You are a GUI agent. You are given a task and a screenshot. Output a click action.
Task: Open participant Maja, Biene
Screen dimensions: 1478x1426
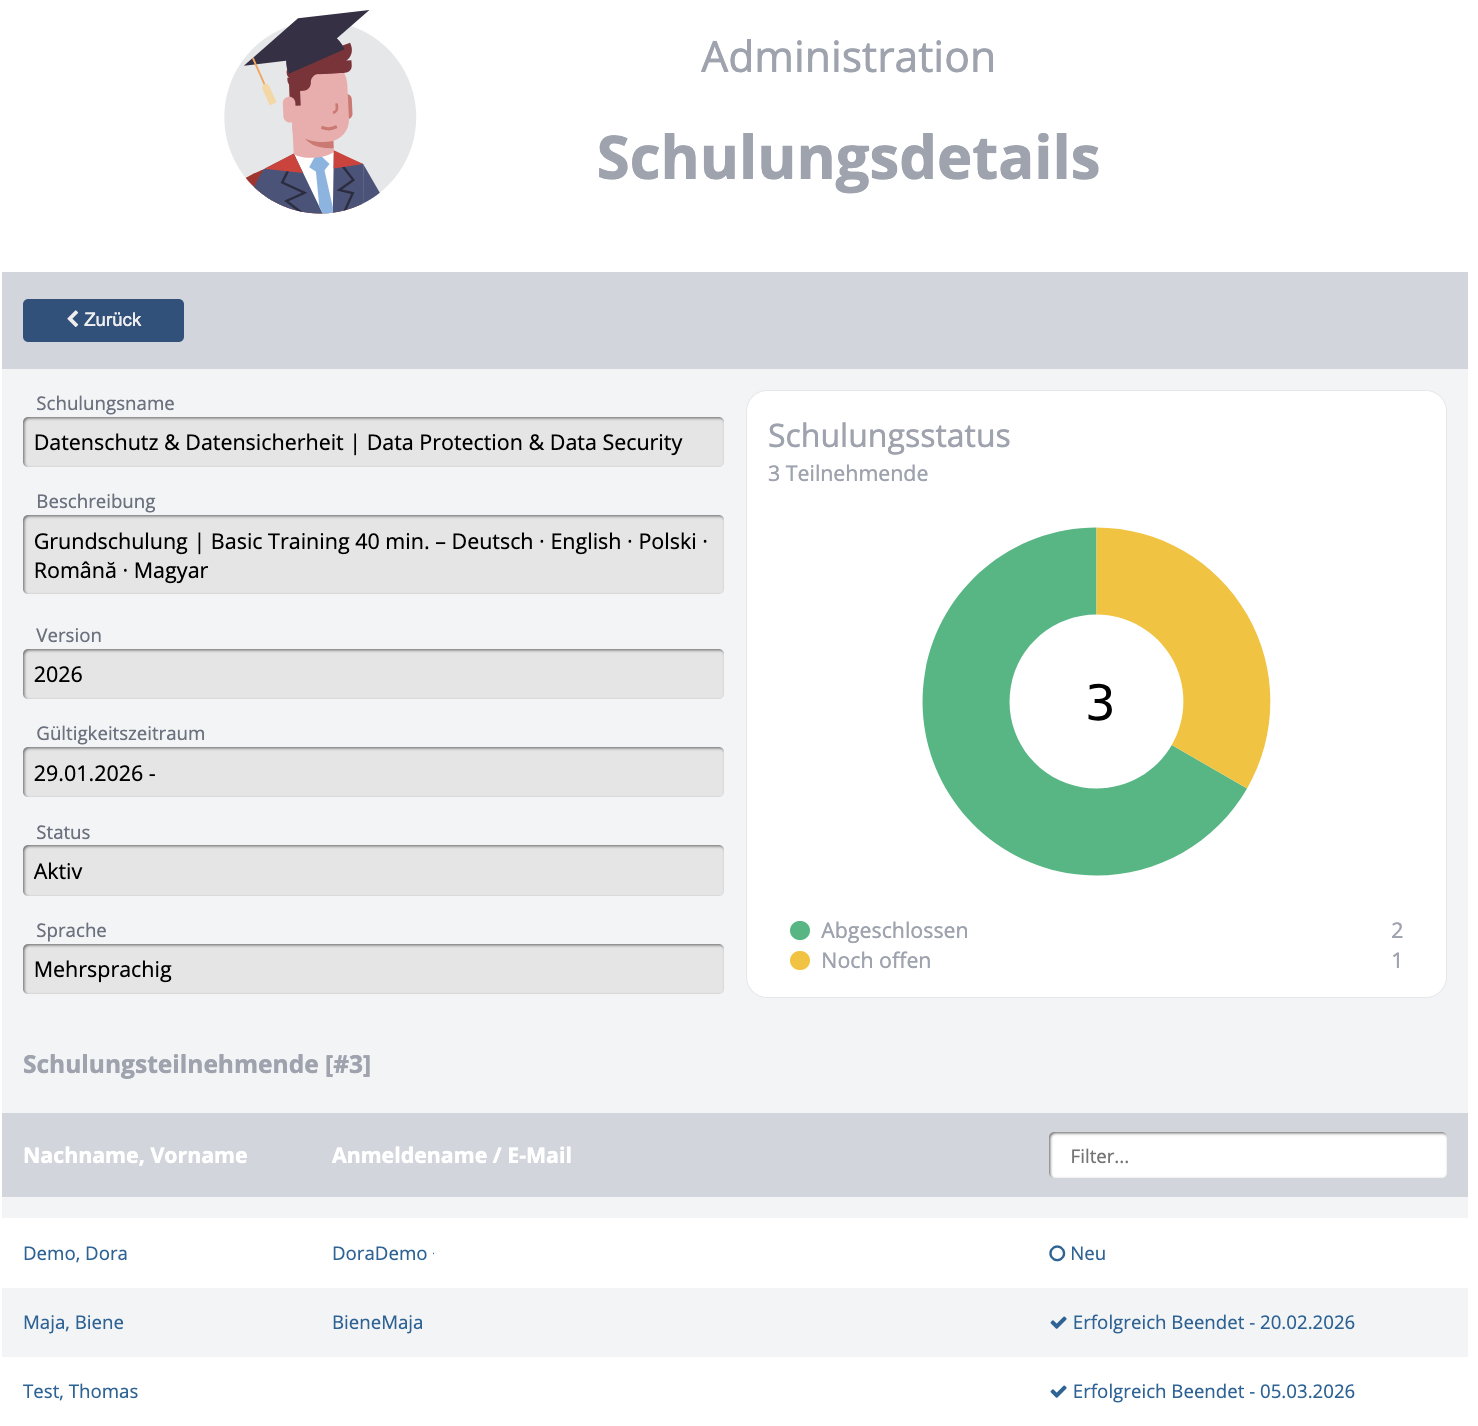pos(73,1323)
